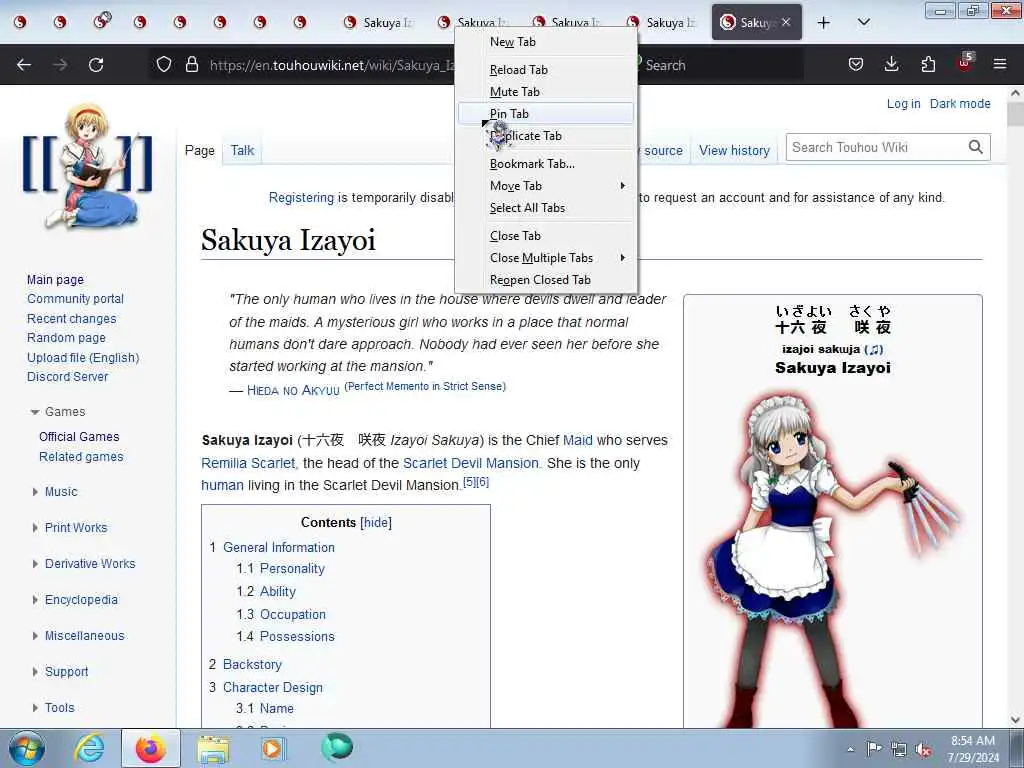Viewport: 1024px width, 768px height.
Task: Open the Remilia Scarlet link
Action: [248, 463]
